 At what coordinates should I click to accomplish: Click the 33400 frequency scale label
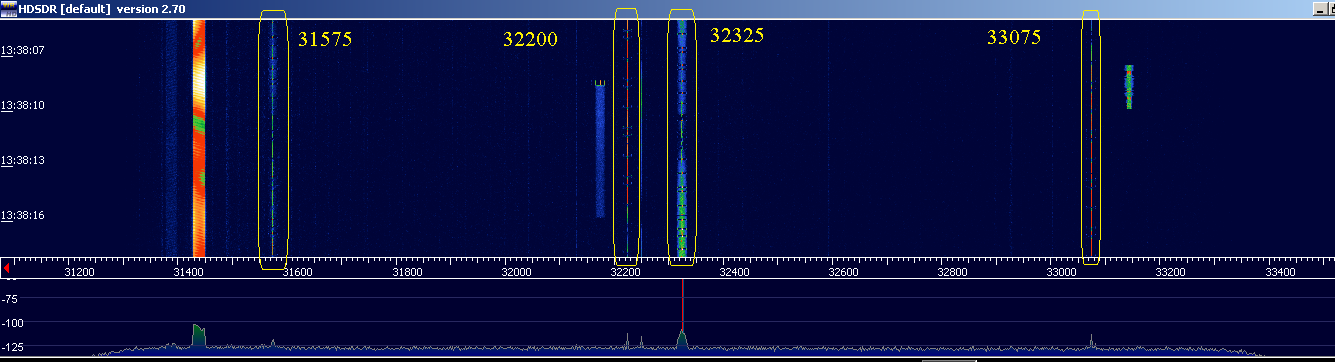[x=1280, y=272]
